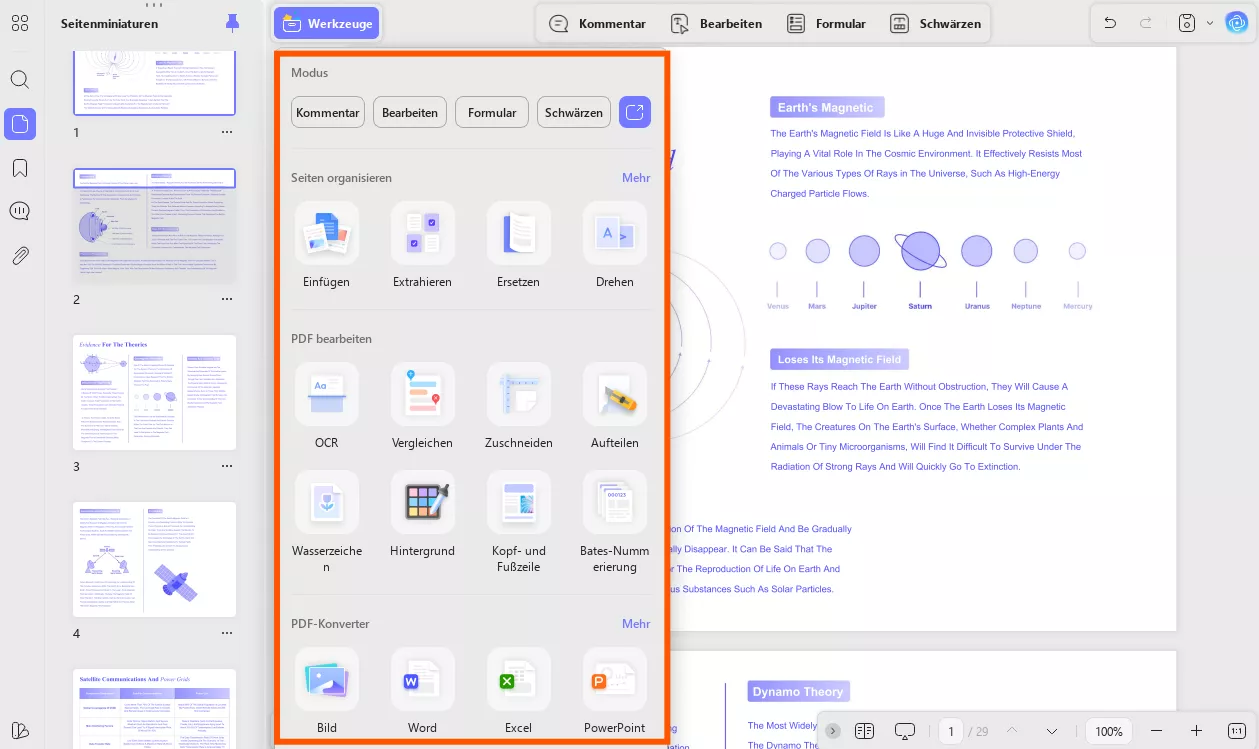Zoom out with the minus button
Viewport: 1259px width, 749px height.
[x=1157, y=731]
